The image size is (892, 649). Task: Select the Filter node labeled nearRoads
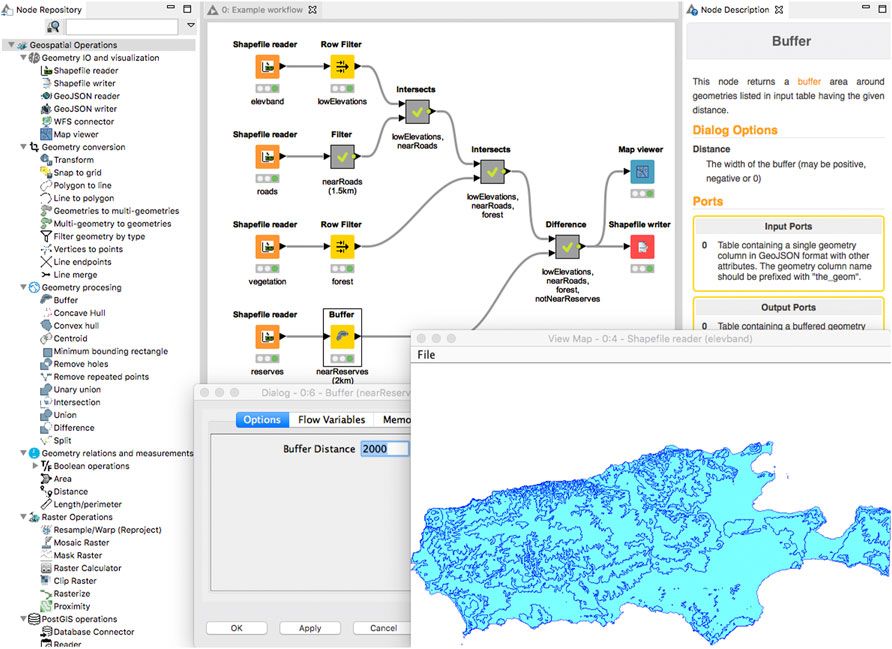[x=342, y=157]
